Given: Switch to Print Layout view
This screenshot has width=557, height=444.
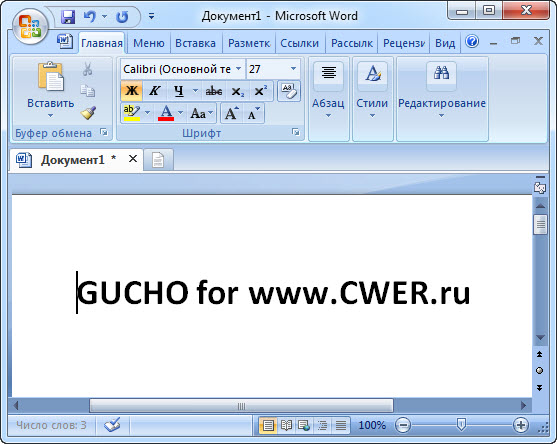Looking at the screenshot, I should click(268, 425).
